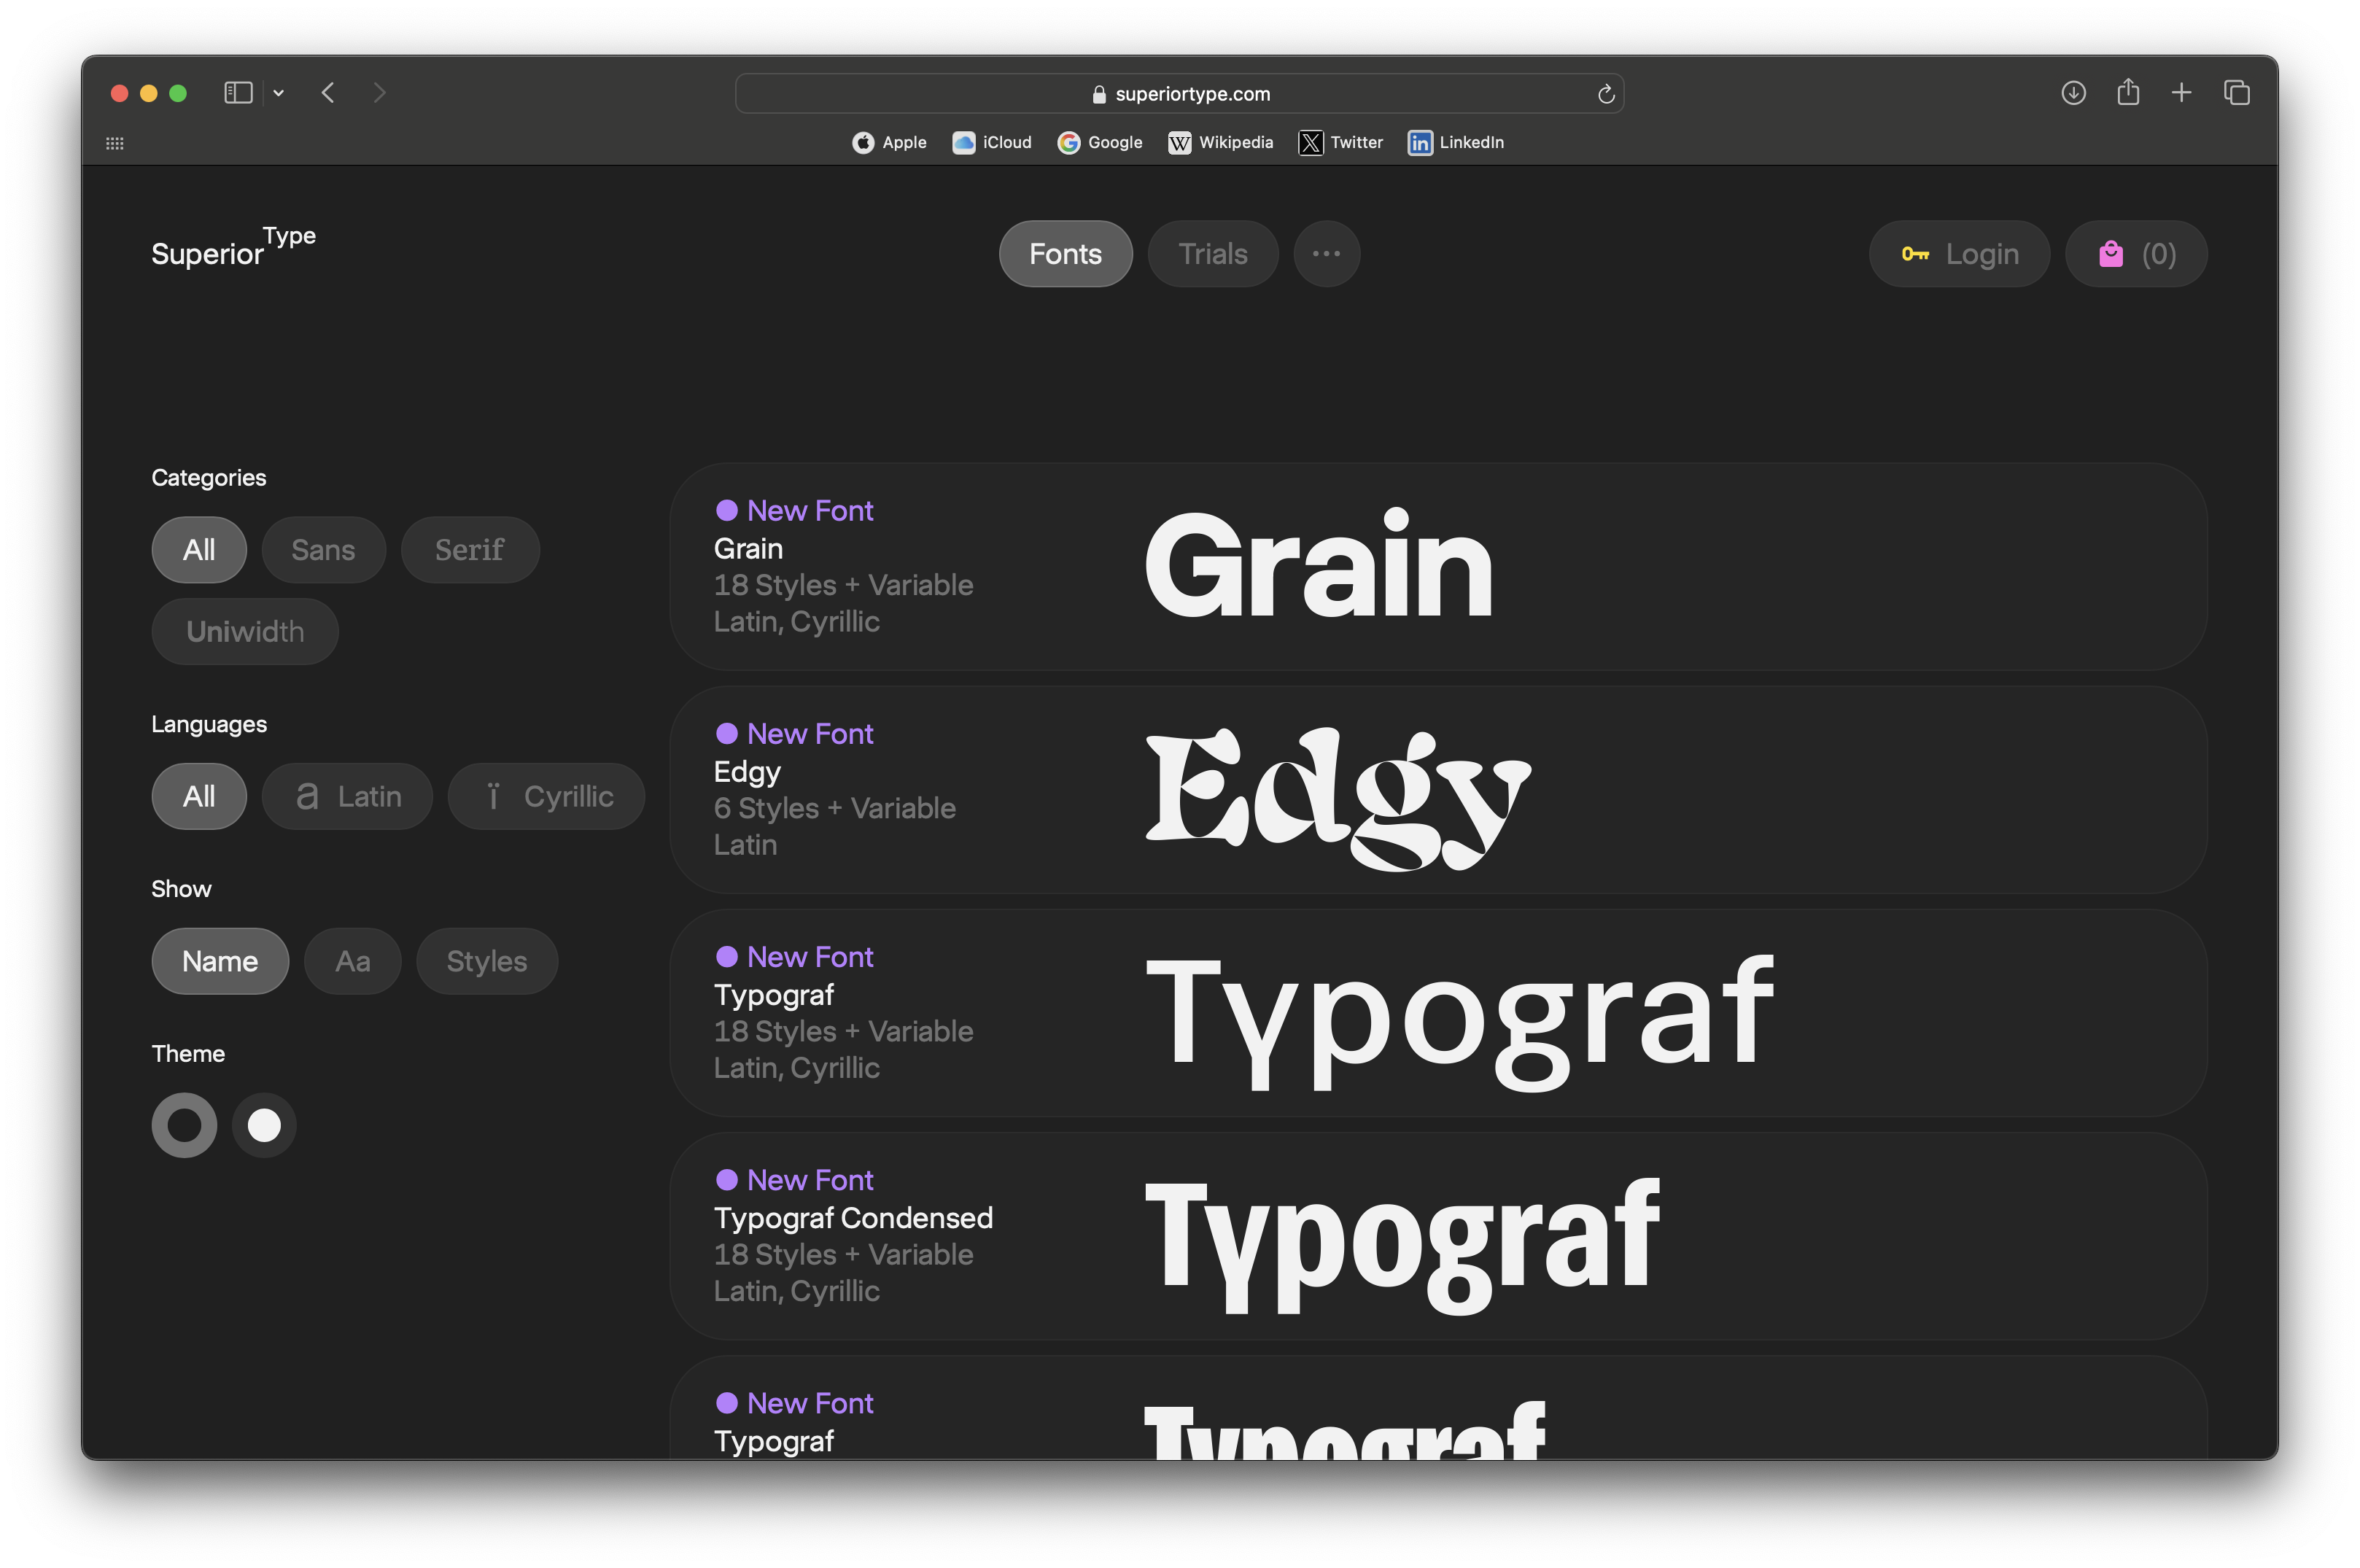Show fonts by Styles view
Viewport: 2360px width, 1568px height.
coord(486,961)
